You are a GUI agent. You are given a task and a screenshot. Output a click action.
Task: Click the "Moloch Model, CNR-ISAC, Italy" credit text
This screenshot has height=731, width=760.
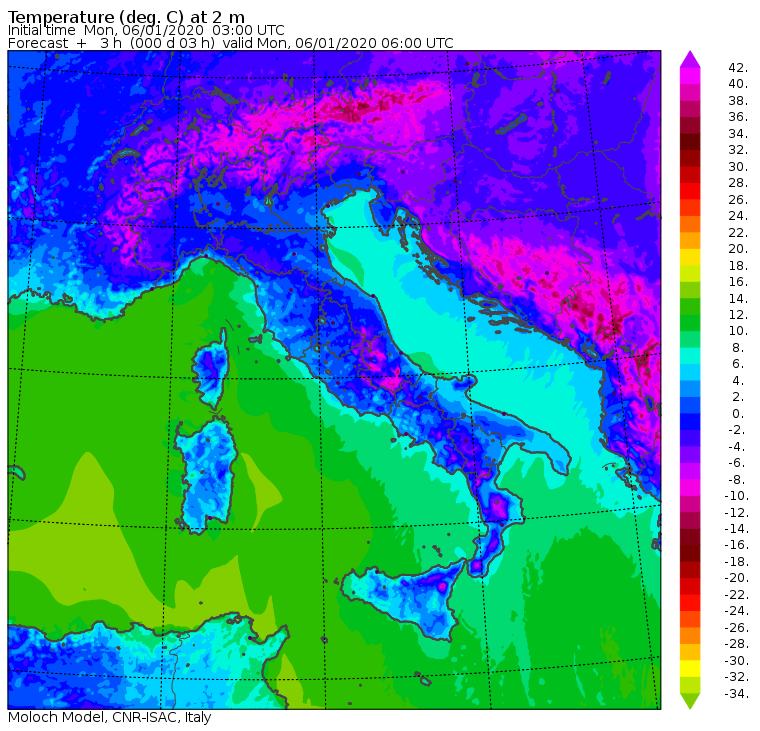[110, 717]
